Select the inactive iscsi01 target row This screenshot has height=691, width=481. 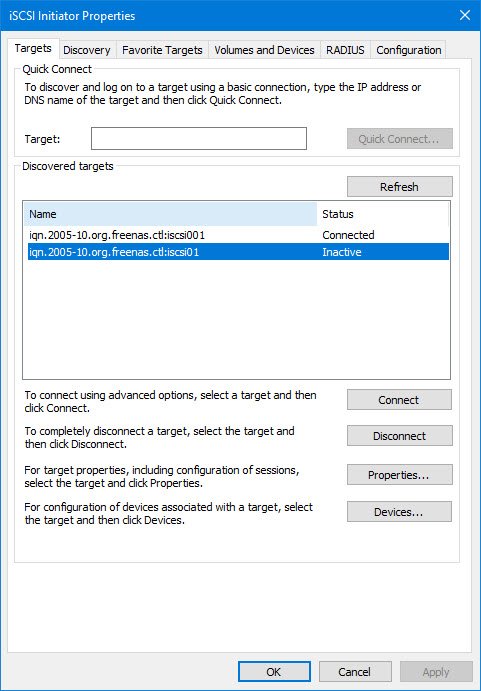pyautogui.click(x=238, y=252)
